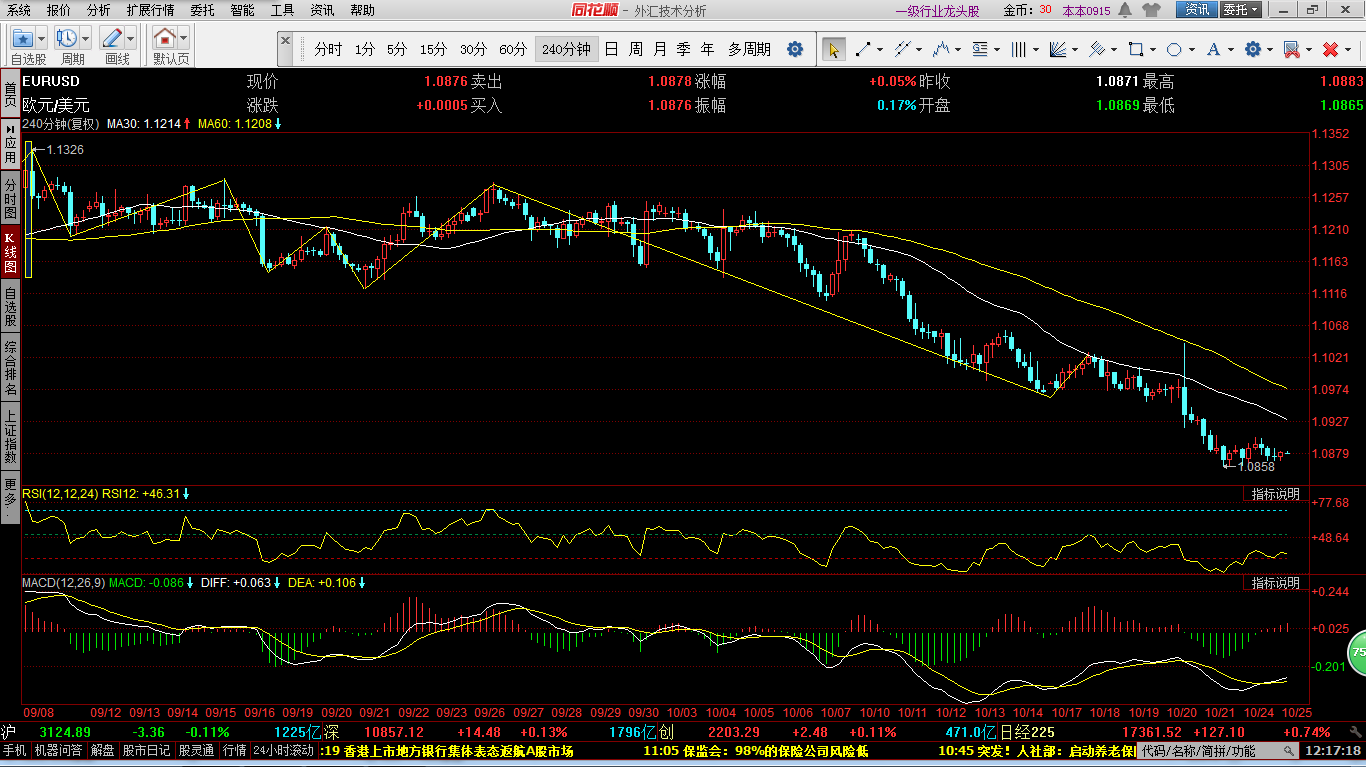Click the 自选股 star folder icon

tap(23, 38)
